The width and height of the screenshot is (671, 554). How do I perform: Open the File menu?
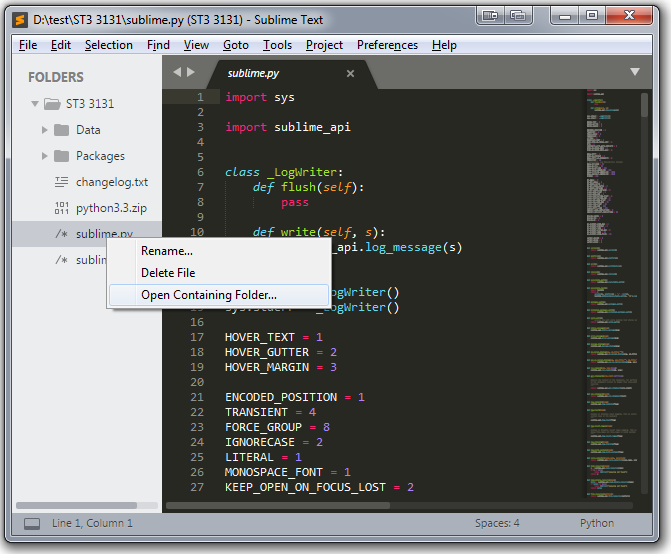point(28,45)
